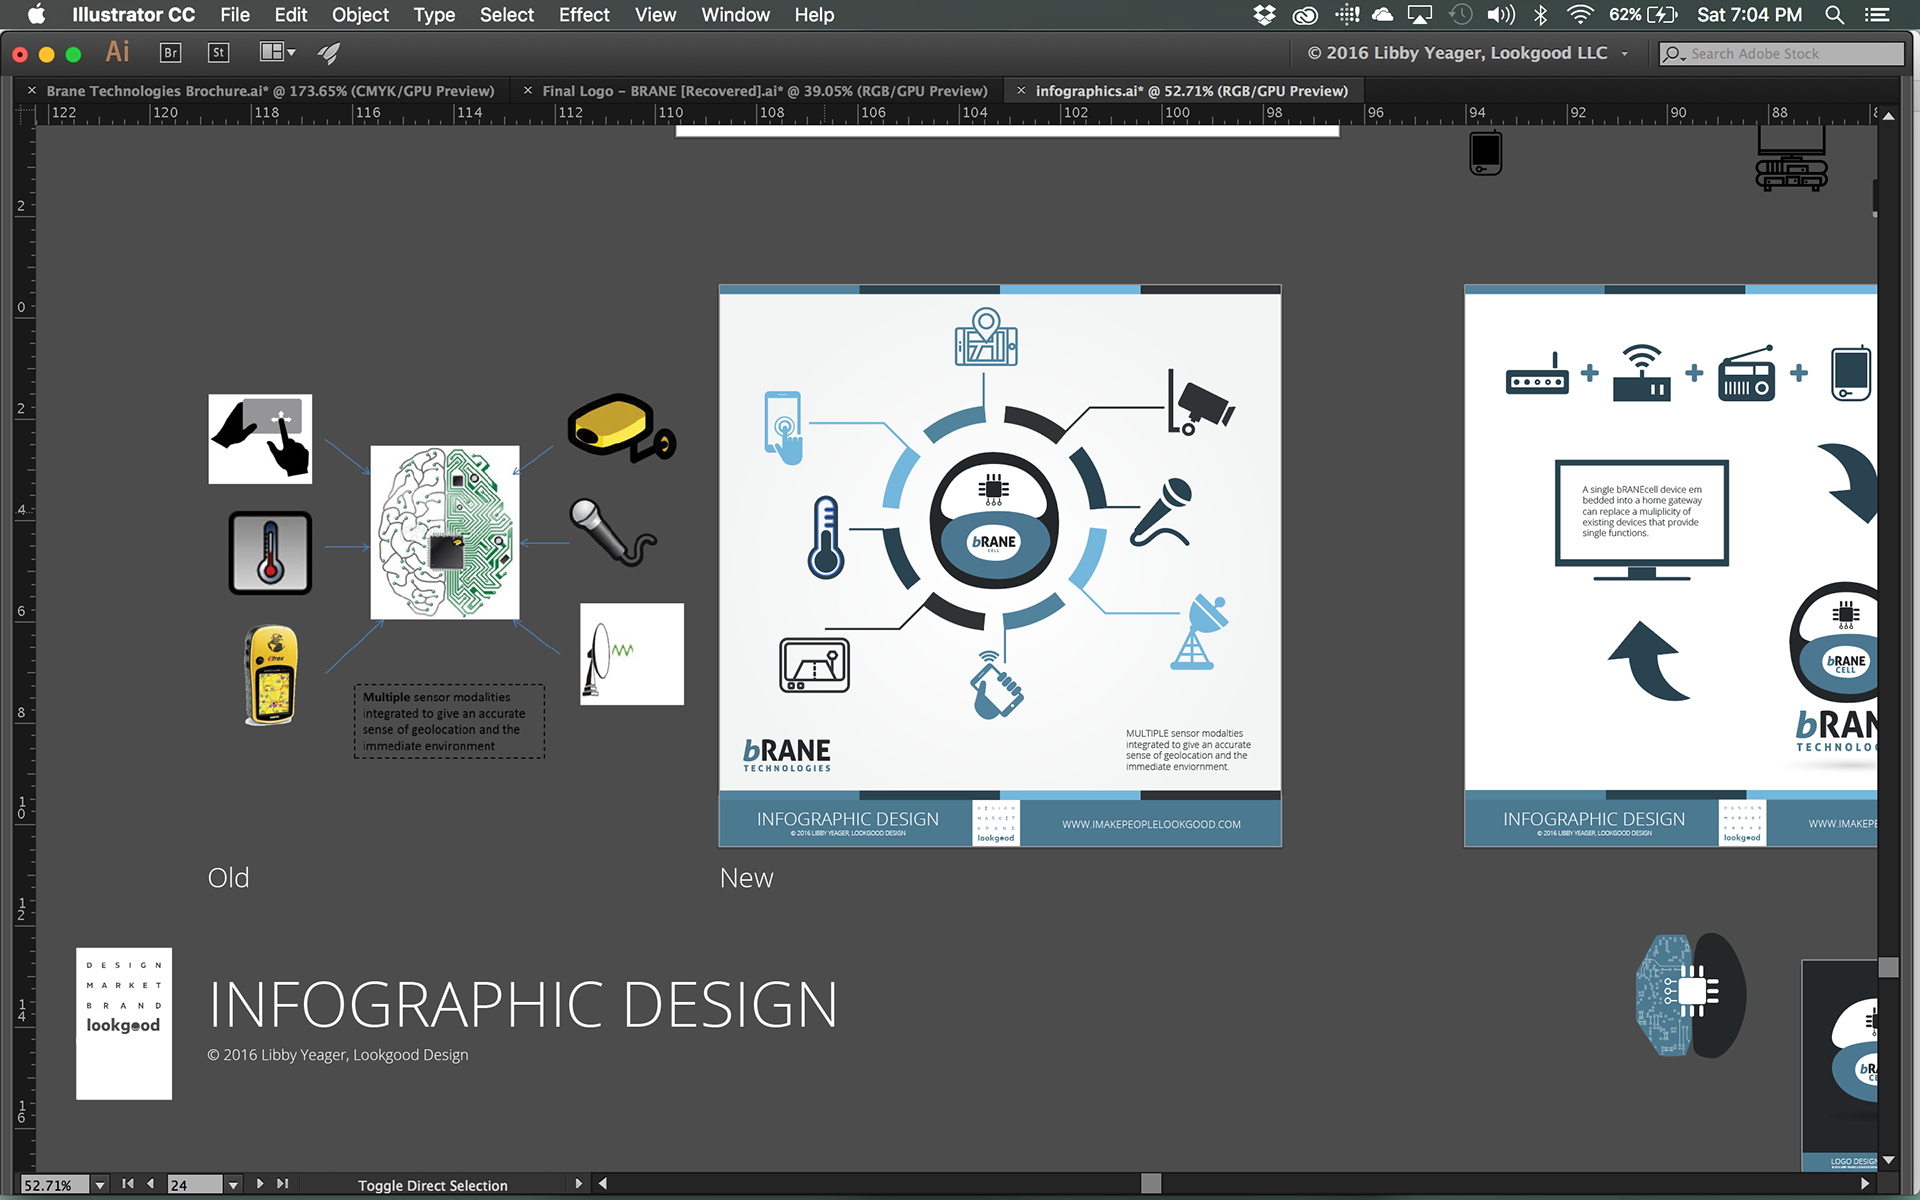Click vertical scroll down arrow
Viewport: 1920px width, 1200px height.
point(1888,1161)
